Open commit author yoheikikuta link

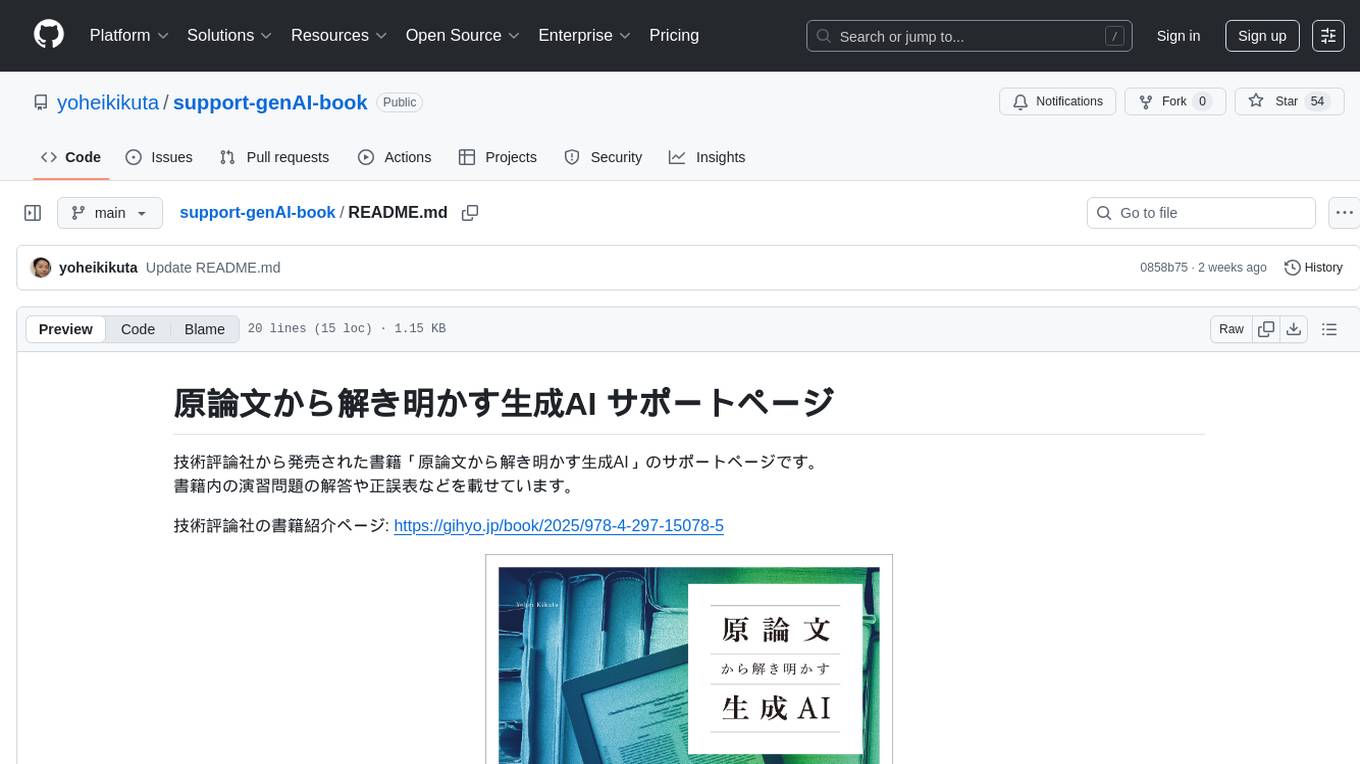pyautogui.click(x=98, y=267)
